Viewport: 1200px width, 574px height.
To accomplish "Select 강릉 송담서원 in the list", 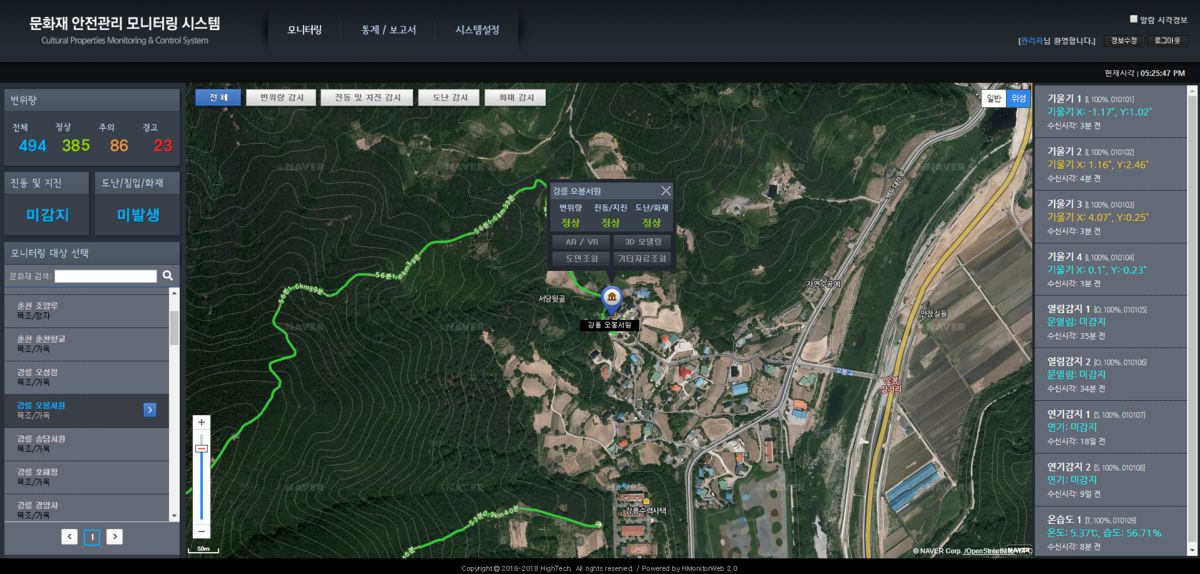I will tap(86, 443).
